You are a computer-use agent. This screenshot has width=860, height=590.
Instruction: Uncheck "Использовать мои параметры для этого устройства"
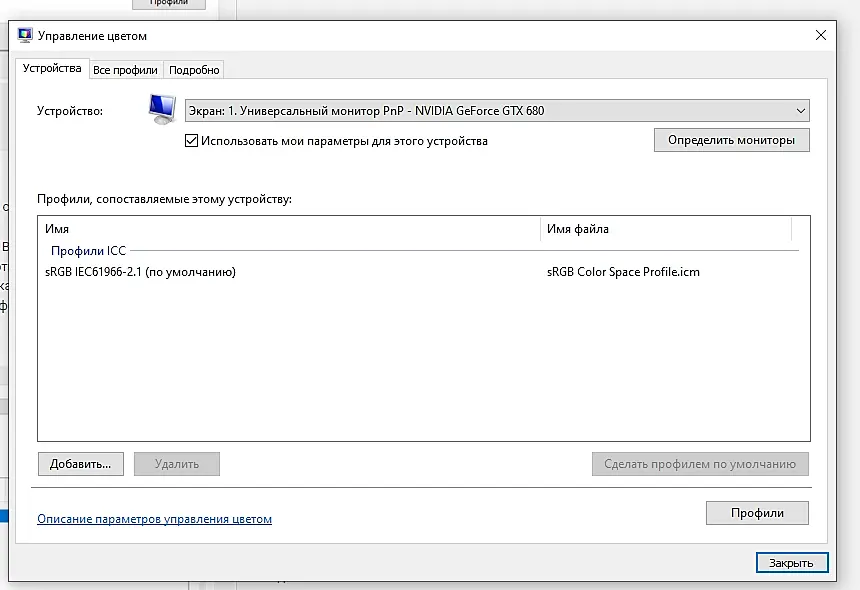click(191, 141)
